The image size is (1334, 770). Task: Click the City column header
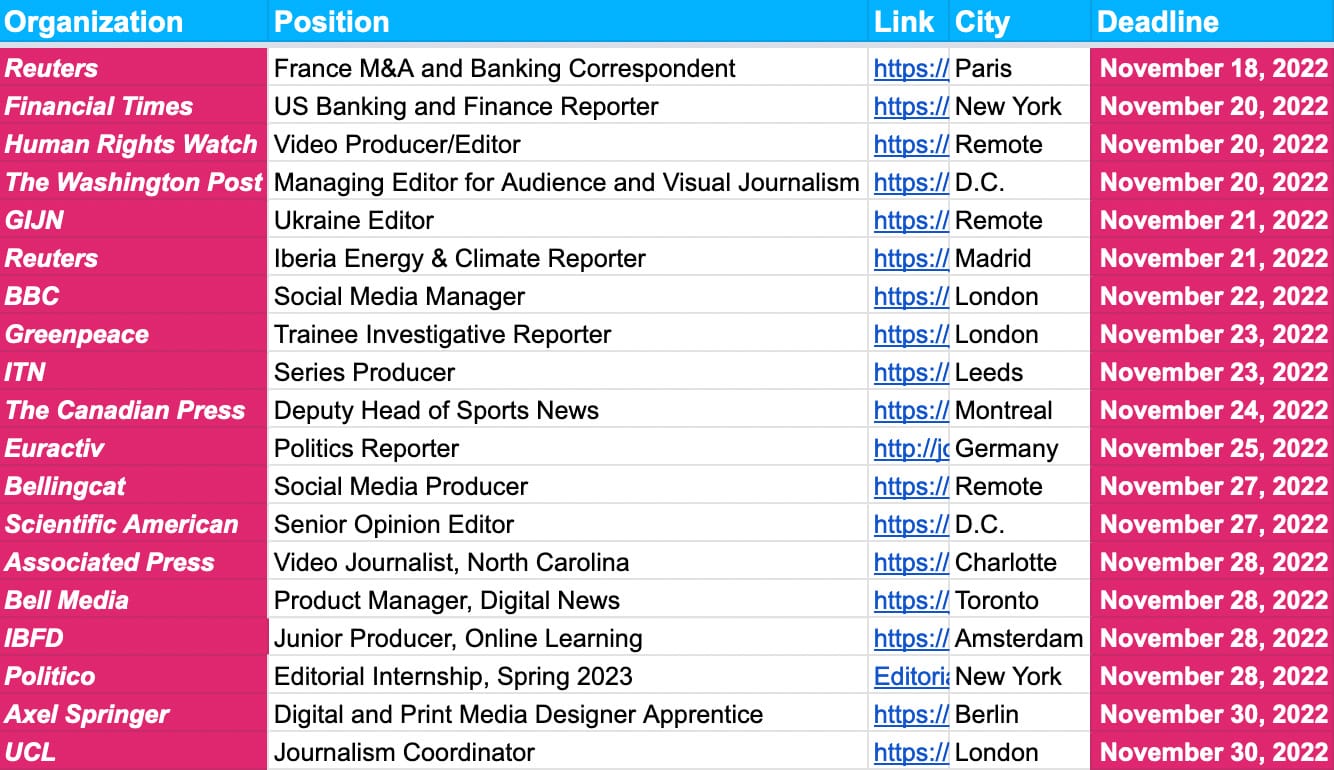(x=982, y=22)
